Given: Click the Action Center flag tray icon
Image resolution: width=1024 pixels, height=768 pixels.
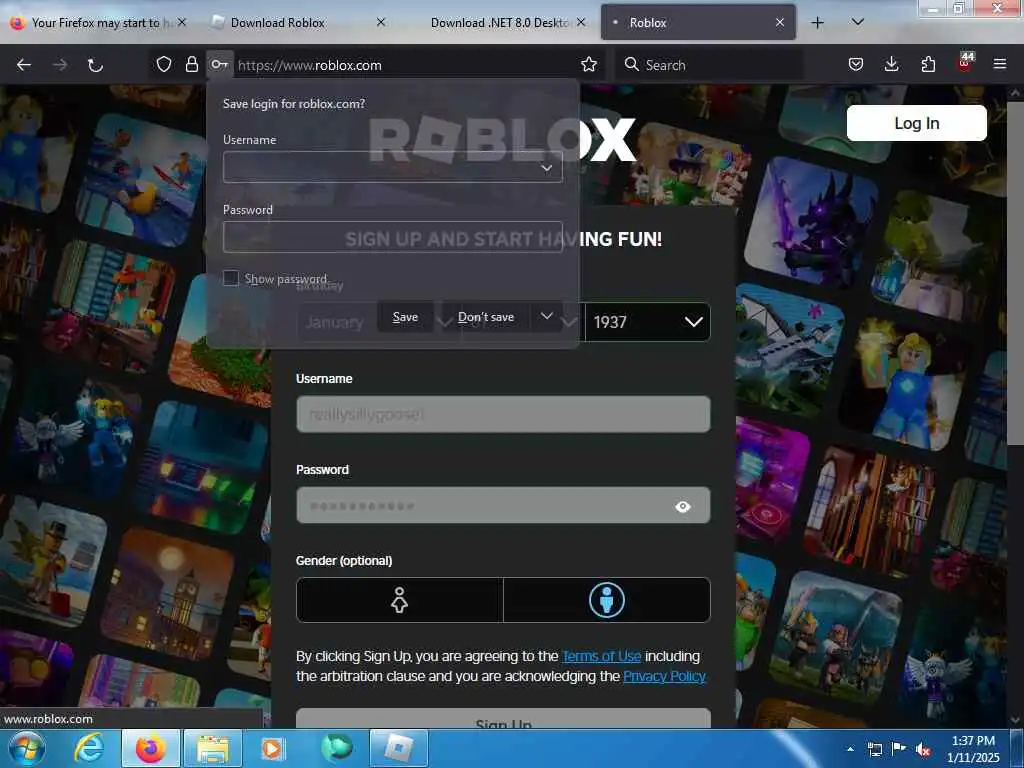Looking at the screenshot, I should coord(899,749).
